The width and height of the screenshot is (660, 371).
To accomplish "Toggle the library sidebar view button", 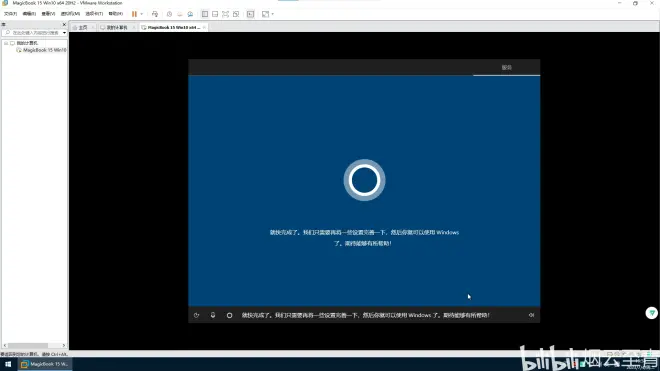I will tap(205, 14).
